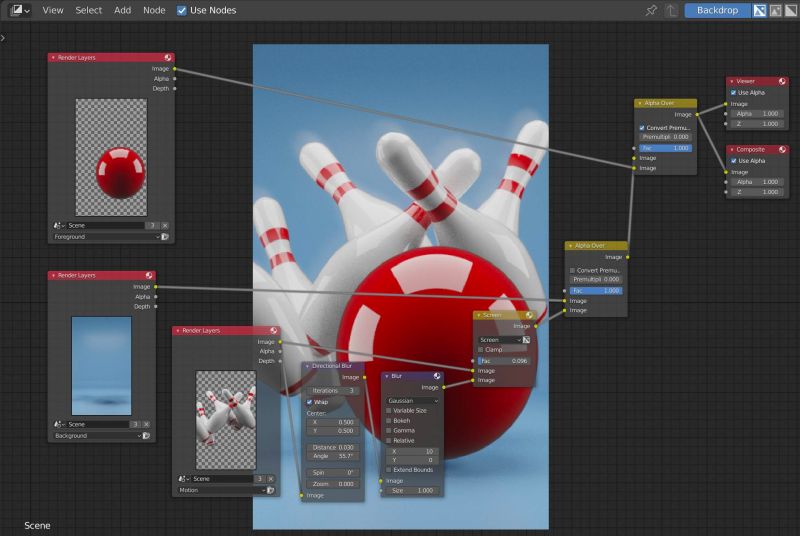Screen dimensions: 800x536
Task: Open the Screen blend mode dropdown
Action: [x=500, y=340]
